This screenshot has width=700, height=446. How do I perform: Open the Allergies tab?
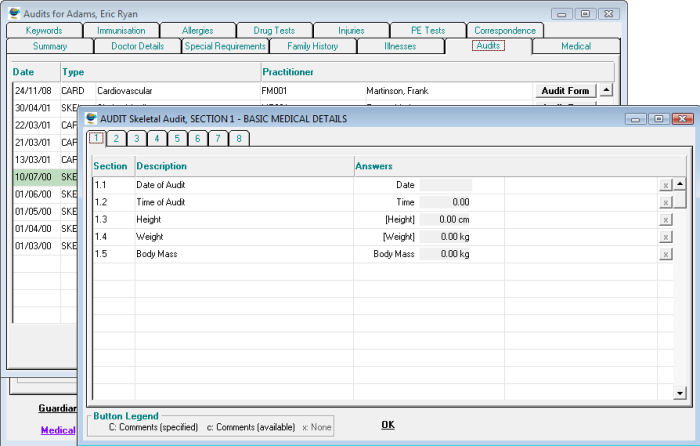(x=197, y=30)
